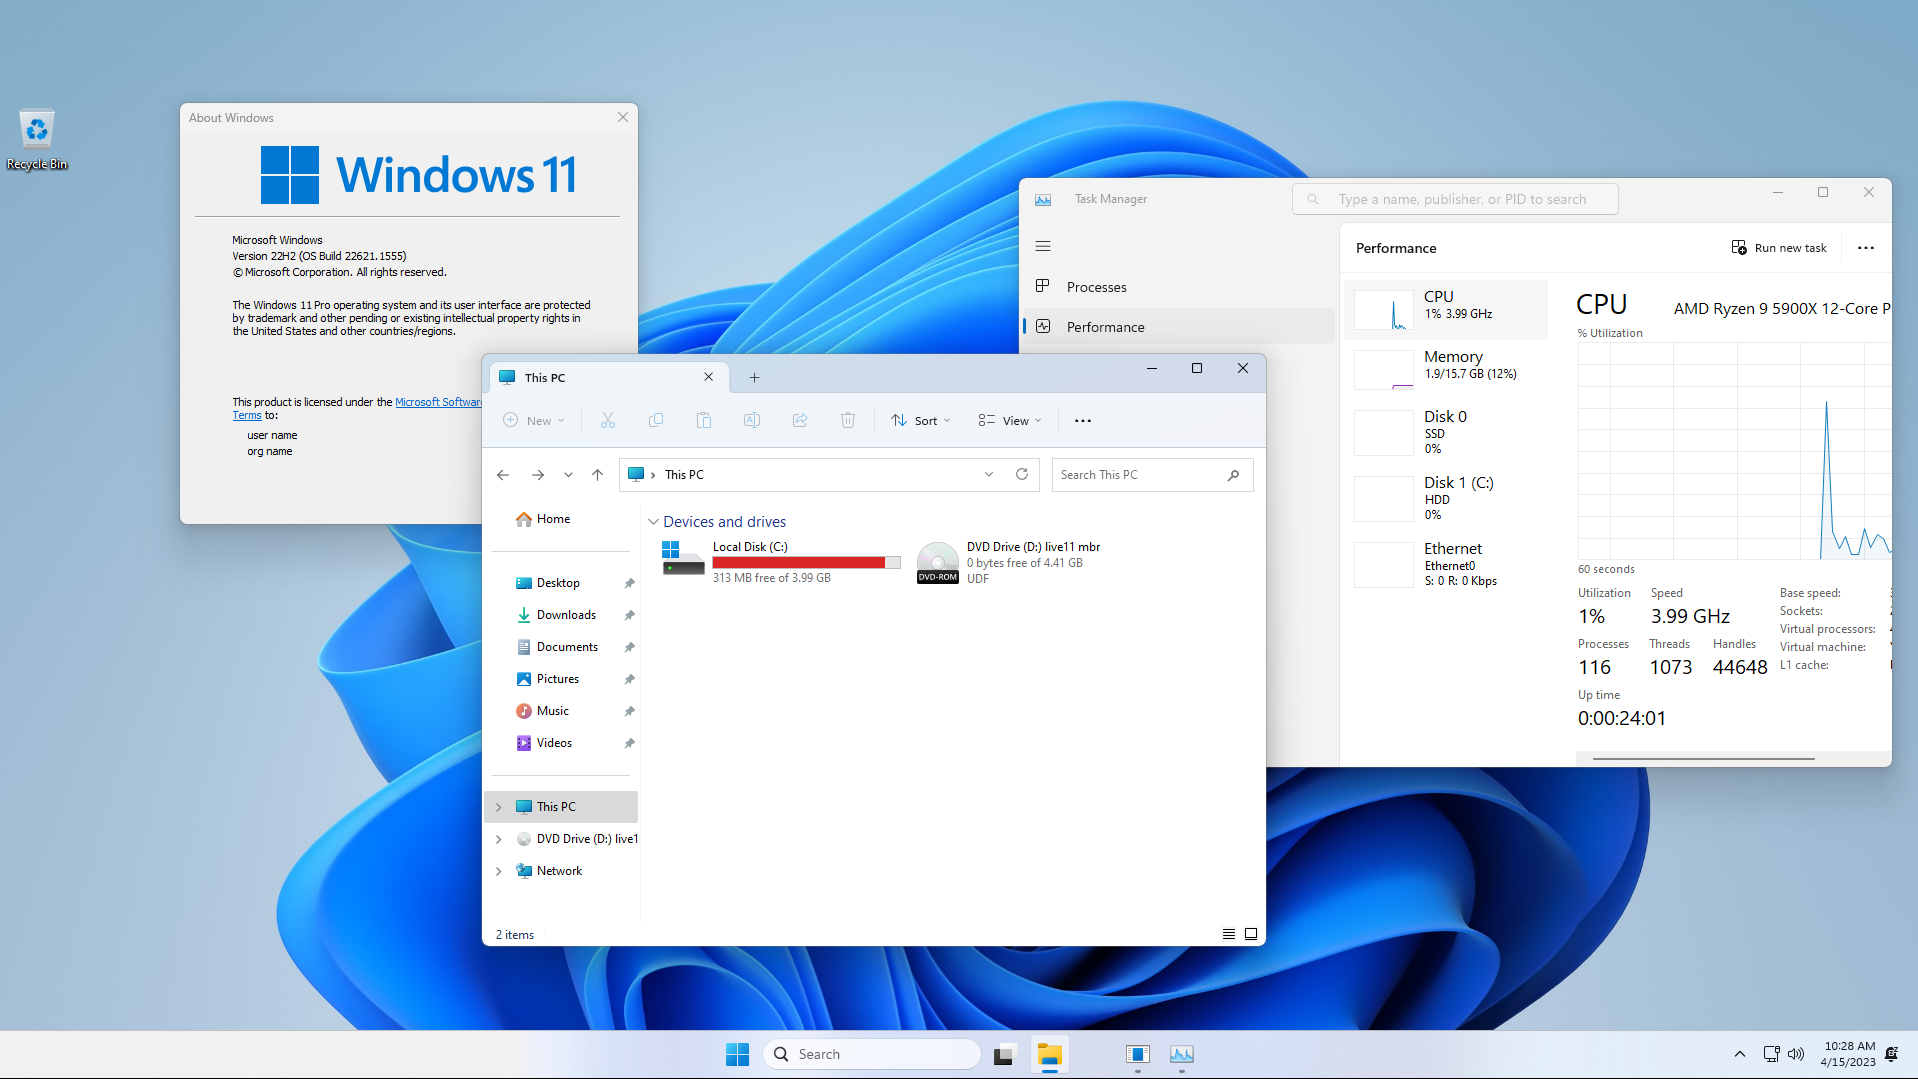Collapse the Devices and drives section
The image size is (1918, 1079).
pos(654,521)
